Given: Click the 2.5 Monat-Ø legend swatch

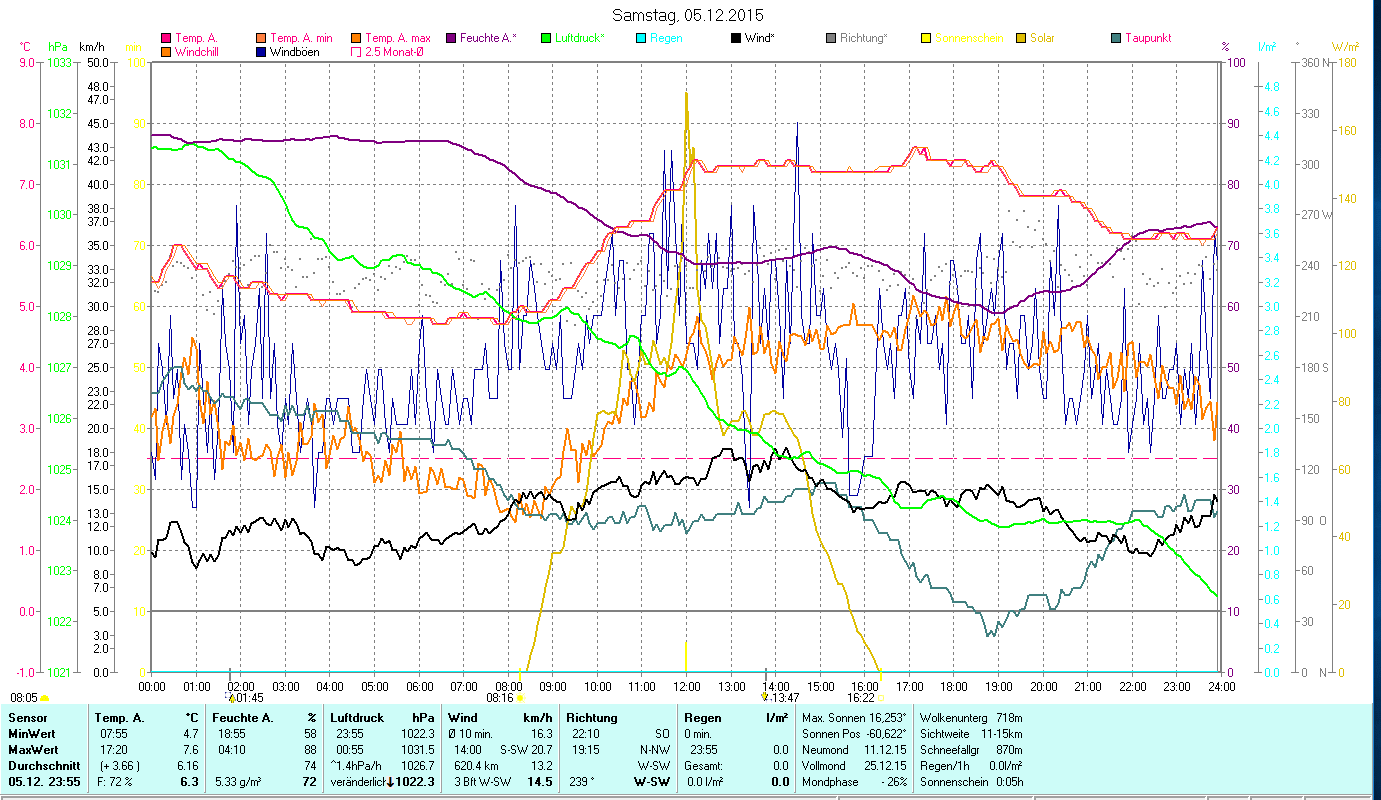Looking at the screenshot, I should tap(358, 51).
